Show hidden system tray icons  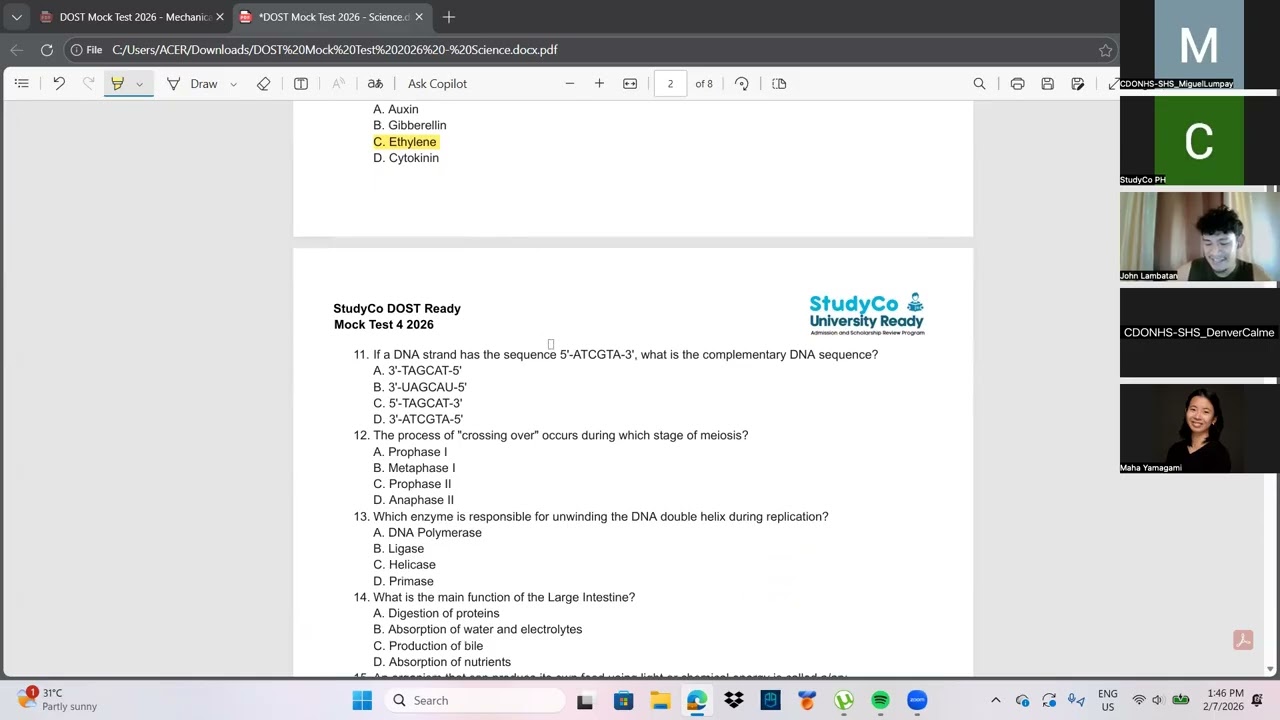click(x=995, y=701)
